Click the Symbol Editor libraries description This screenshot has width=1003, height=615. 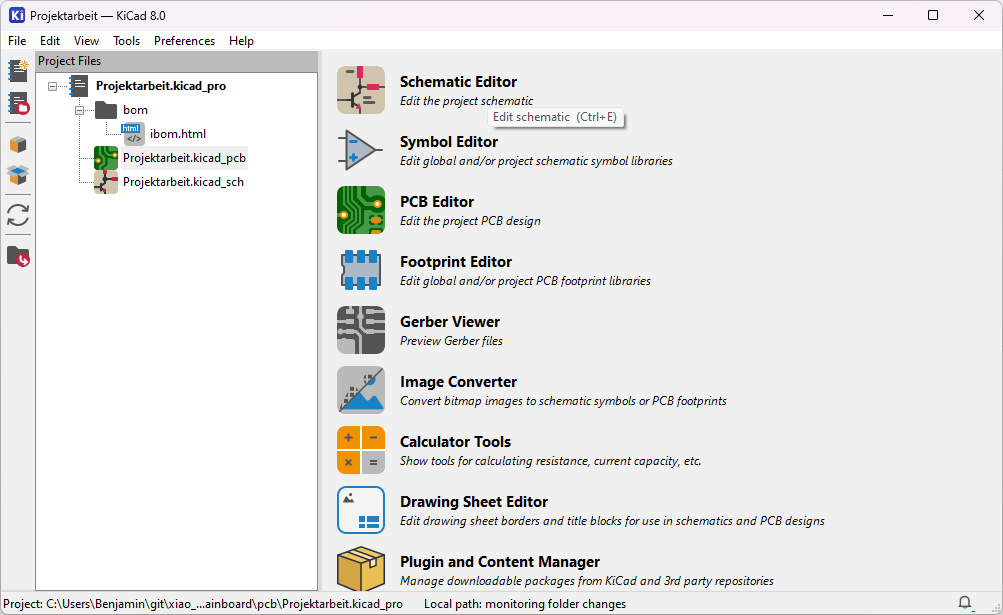point(536,161)
